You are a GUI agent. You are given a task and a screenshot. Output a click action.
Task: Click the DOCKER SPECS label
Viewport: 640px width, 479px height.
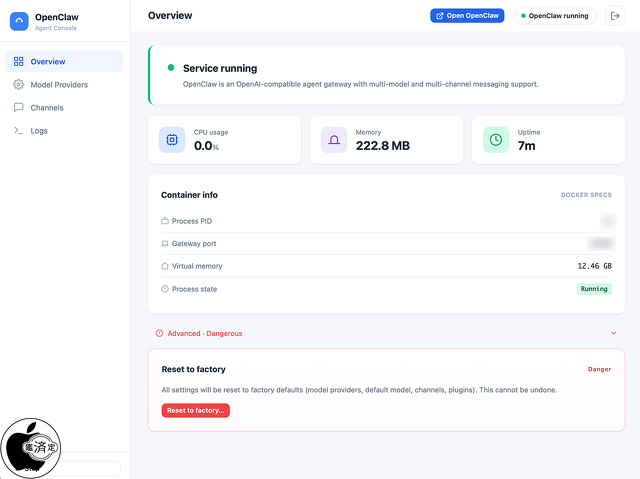point(586,195)
